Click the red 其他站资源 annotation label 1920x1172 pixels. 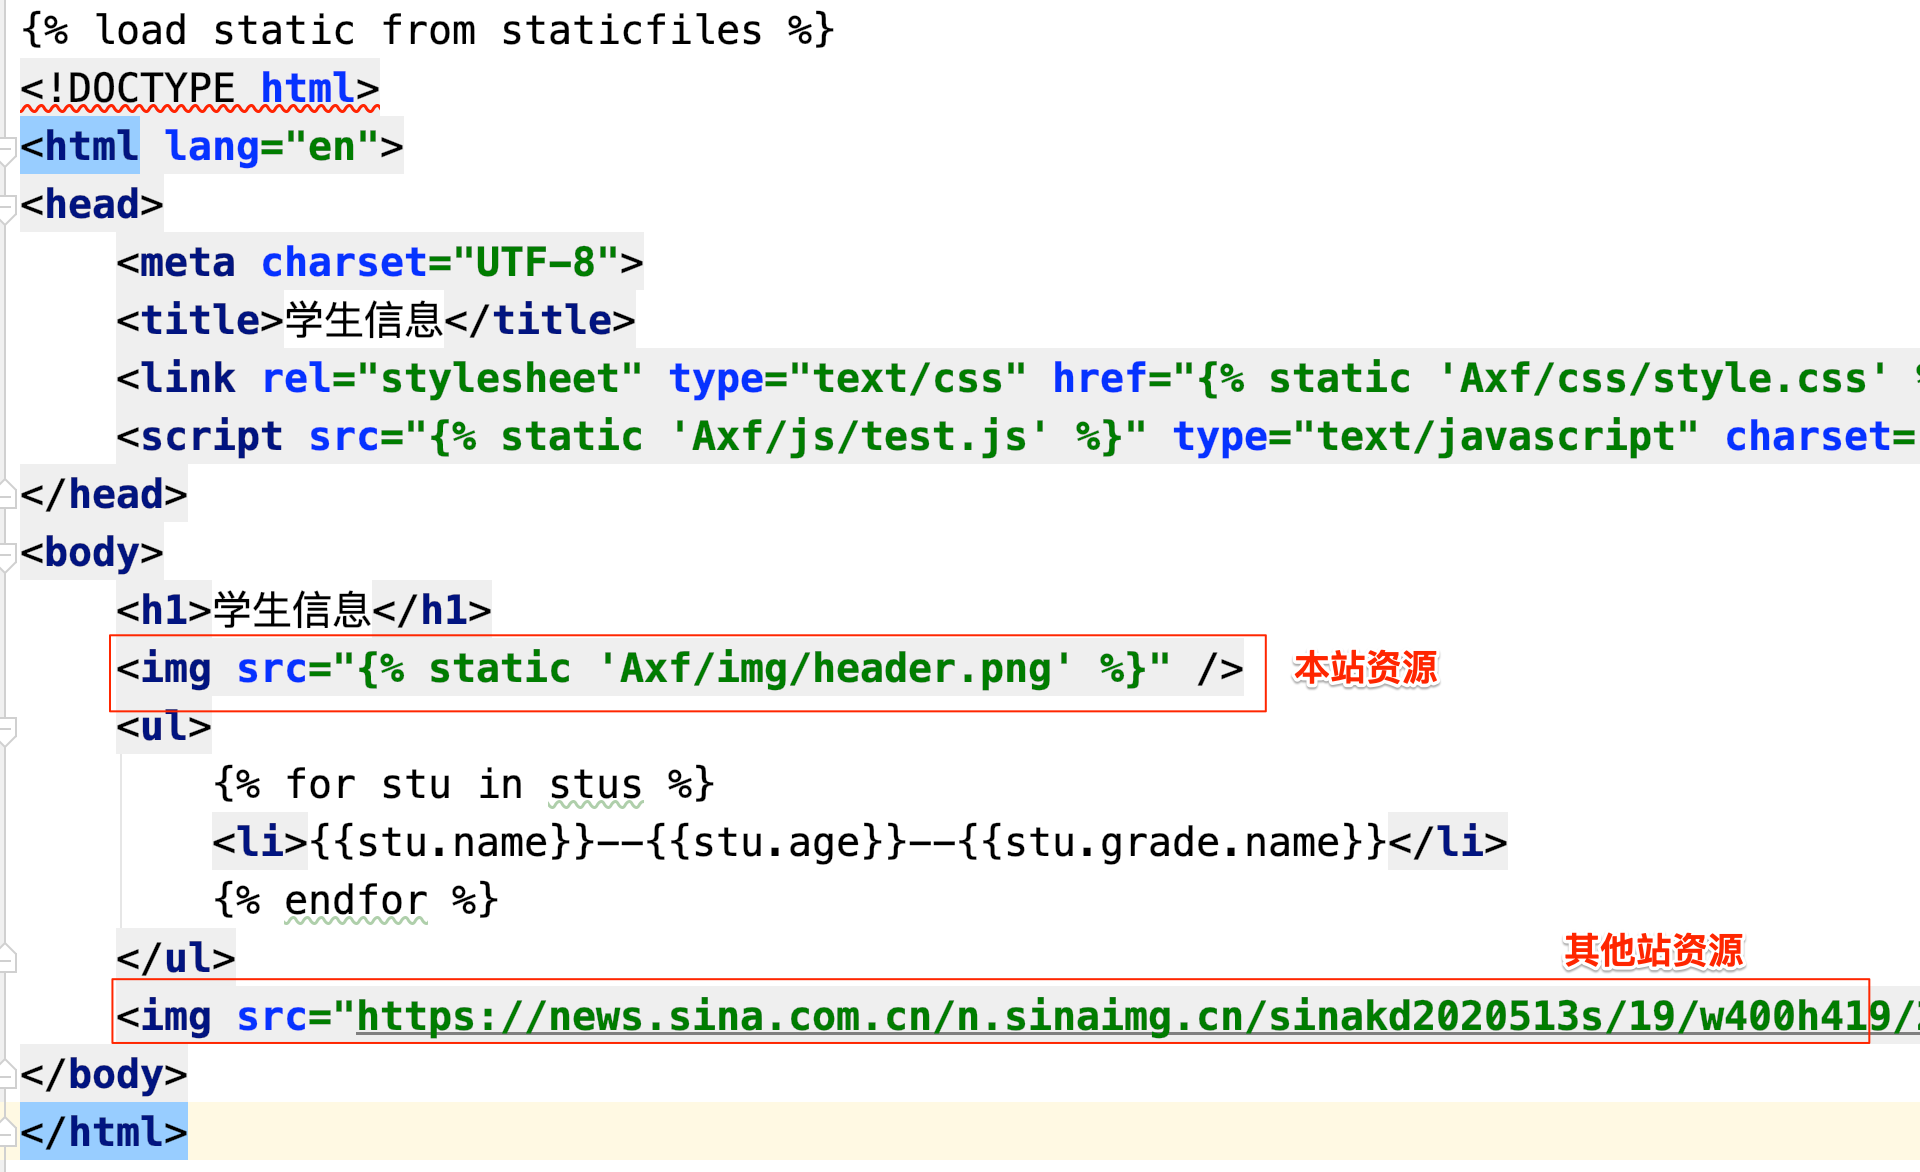(1653, 950)
